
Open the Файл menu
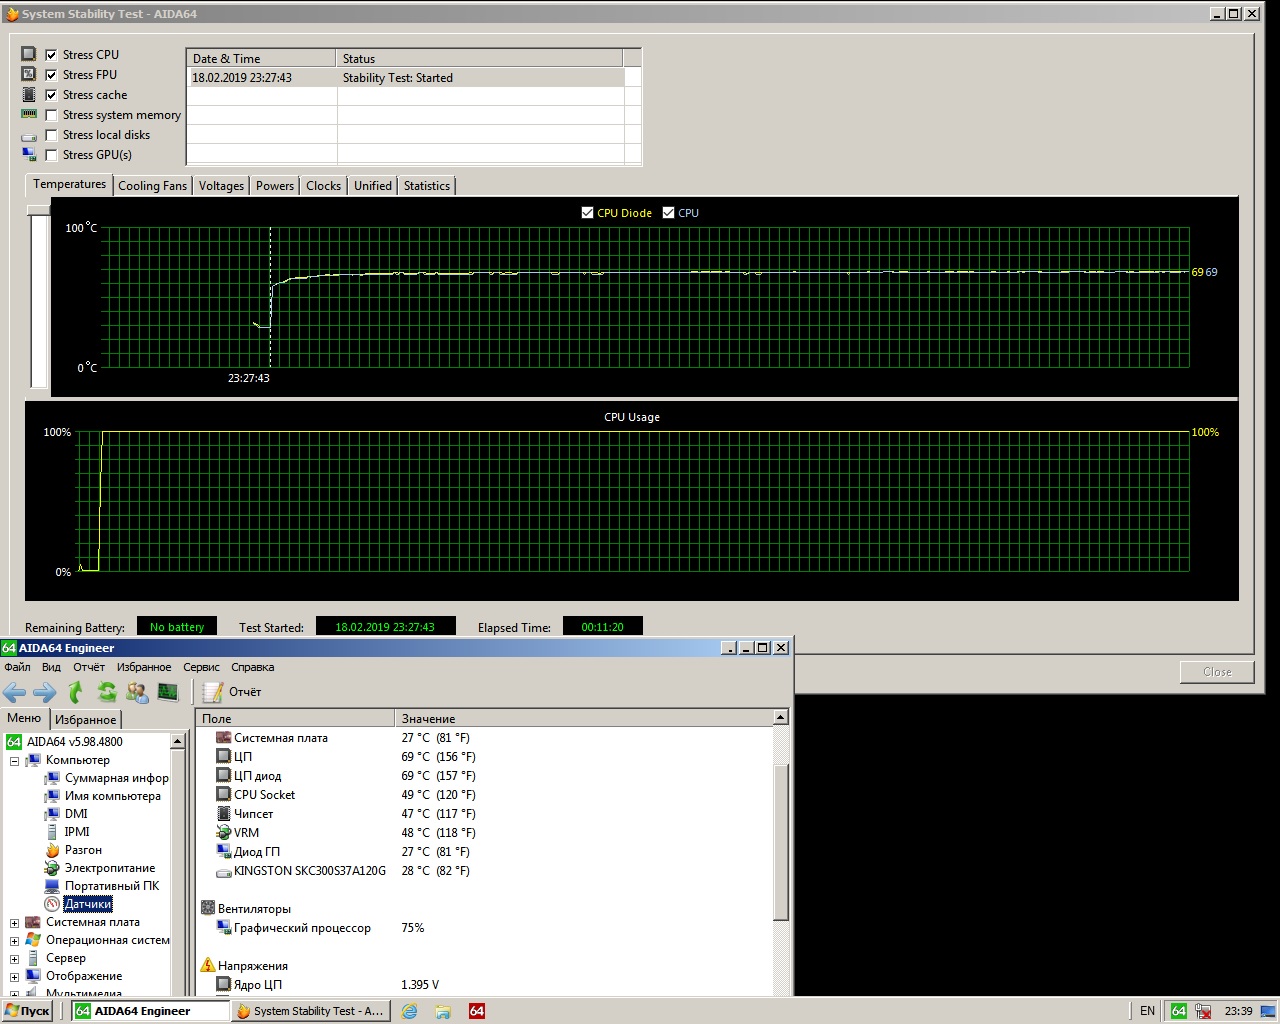17,667
